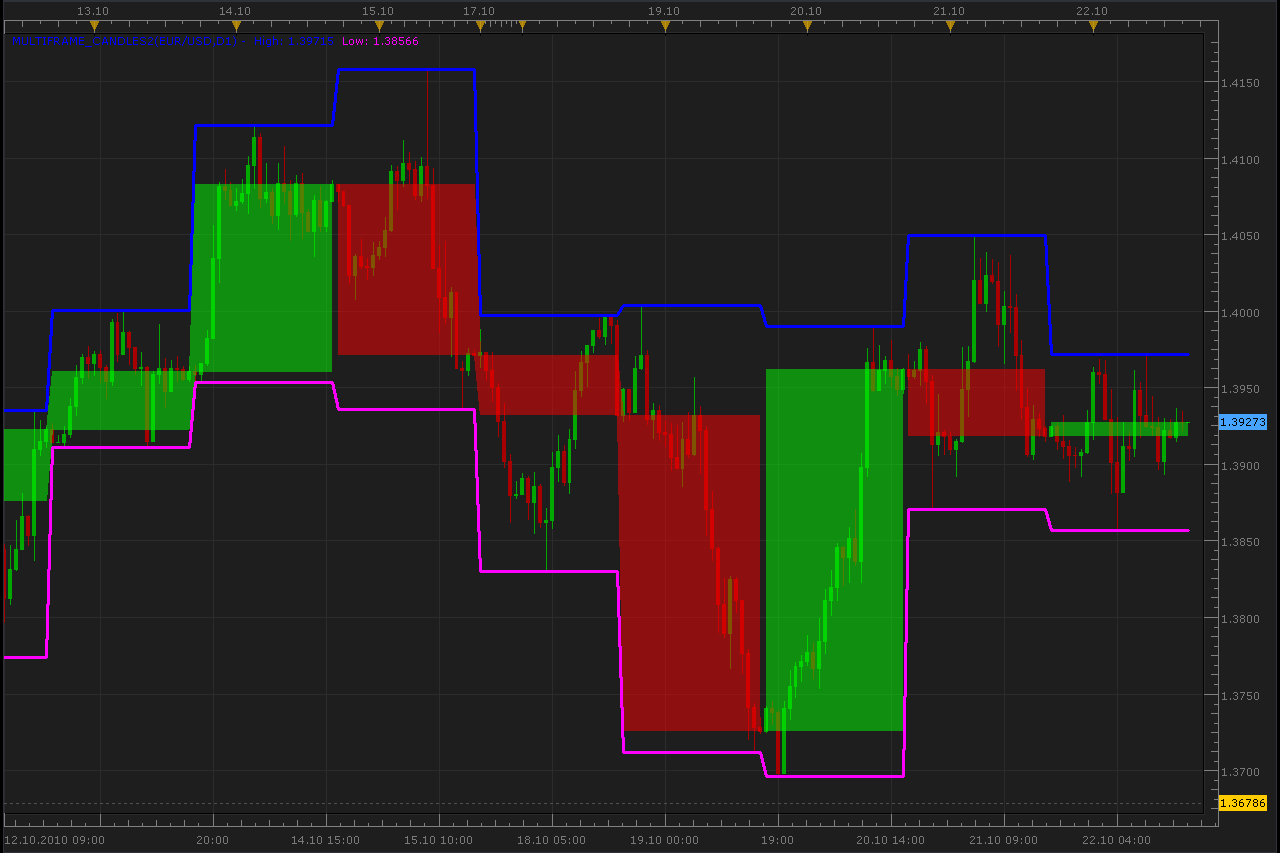
Task: Click the magenta Low: 1.38566 value
Action: pyautogui.click(x=380, y=42)
